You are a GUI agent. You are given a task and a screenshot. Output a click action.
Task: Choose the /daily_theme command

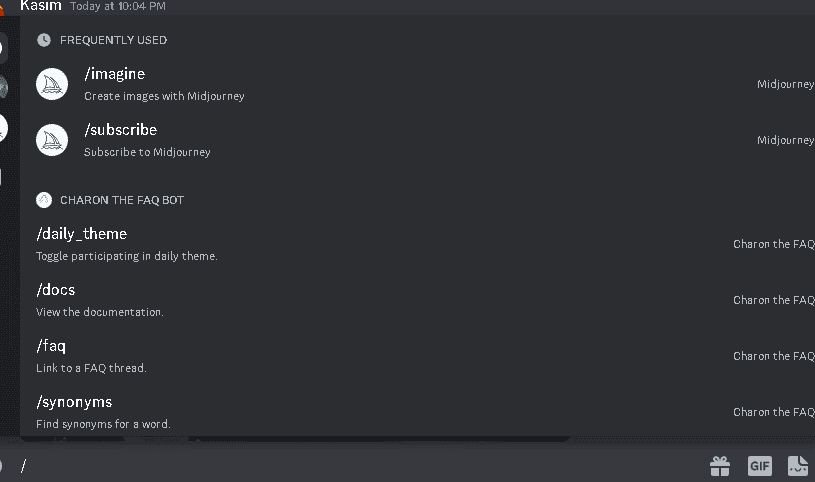coord(418,244)
